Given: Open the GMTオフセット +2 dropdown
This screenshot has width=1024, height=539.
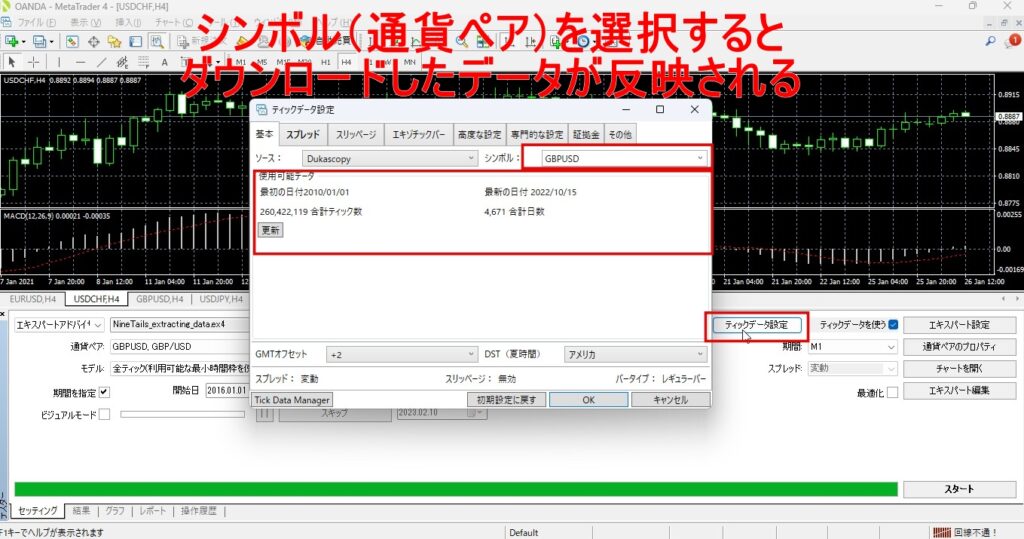Looking at the screenshot, I should pos(401,354).
